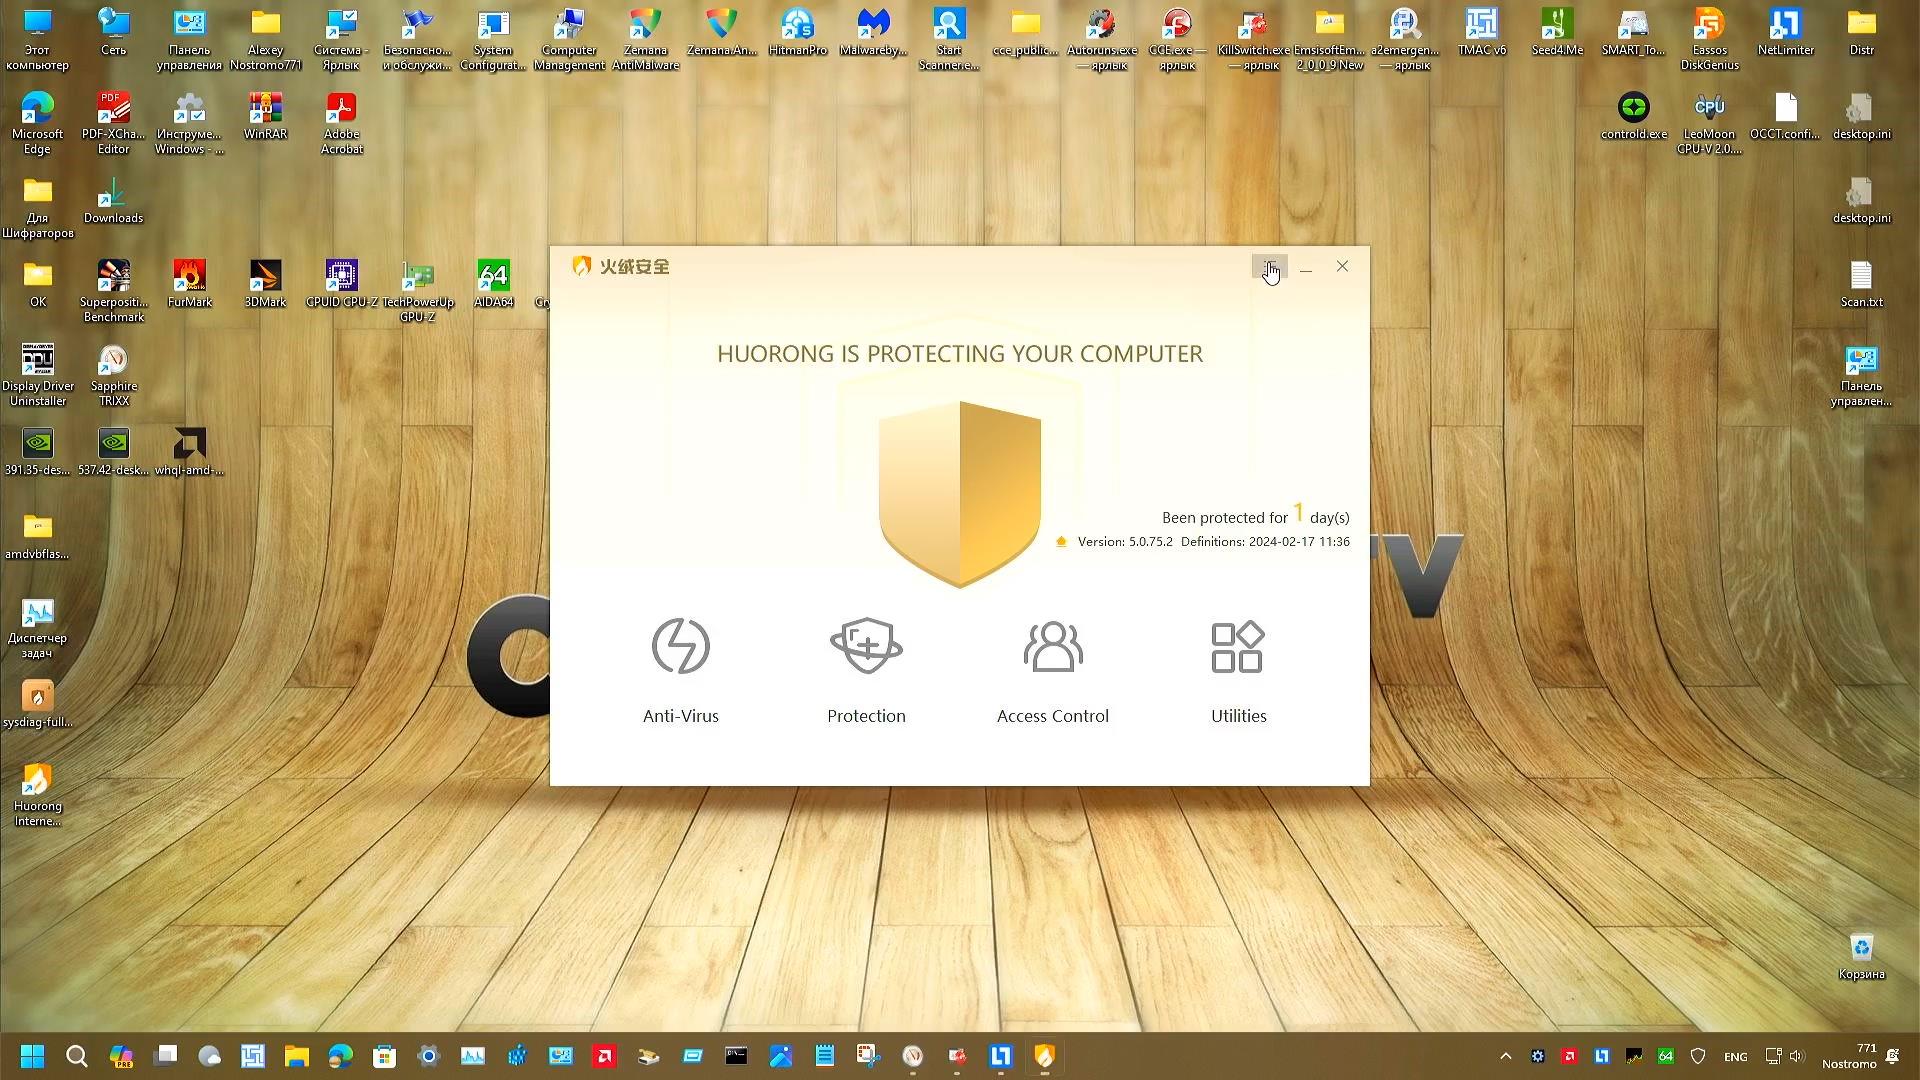Click the Huorong icon on the taskbar
1920x1080 pixels.
click(x=1043, y=1056)
